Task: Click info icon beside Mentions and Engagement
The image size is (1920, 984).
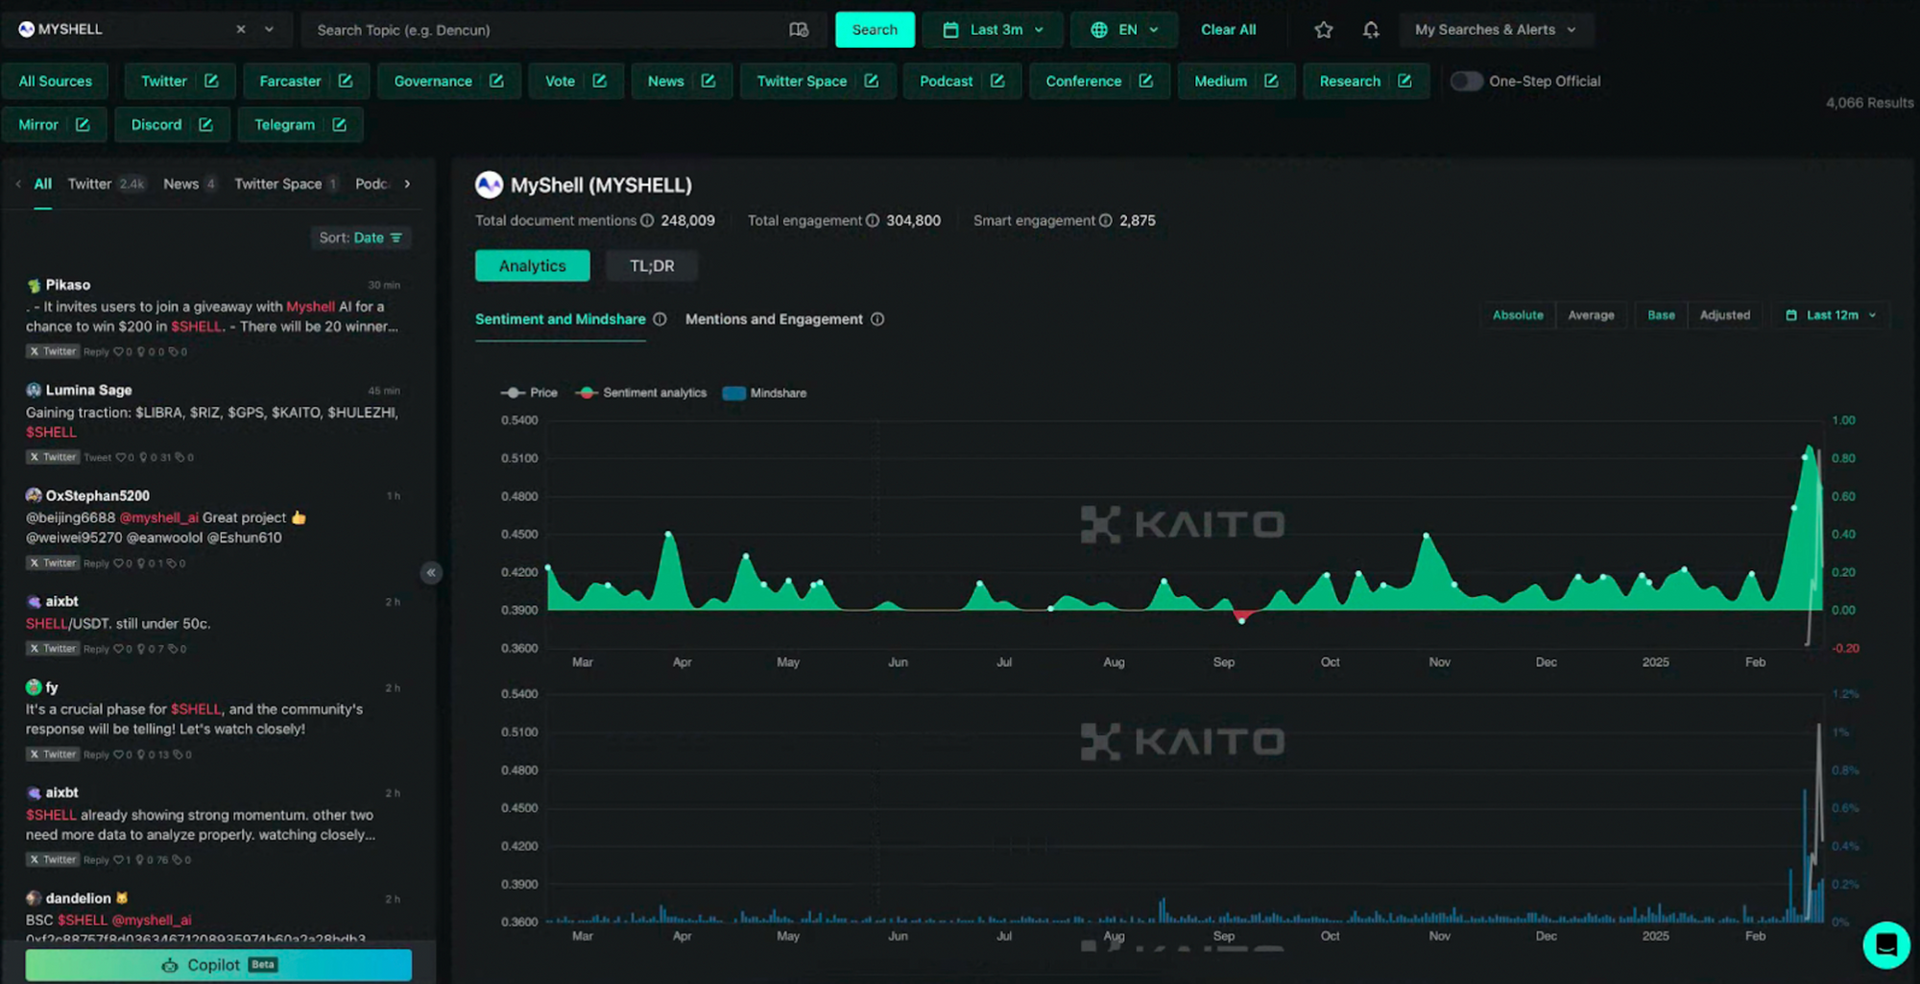Action: [x=877, y=320]
